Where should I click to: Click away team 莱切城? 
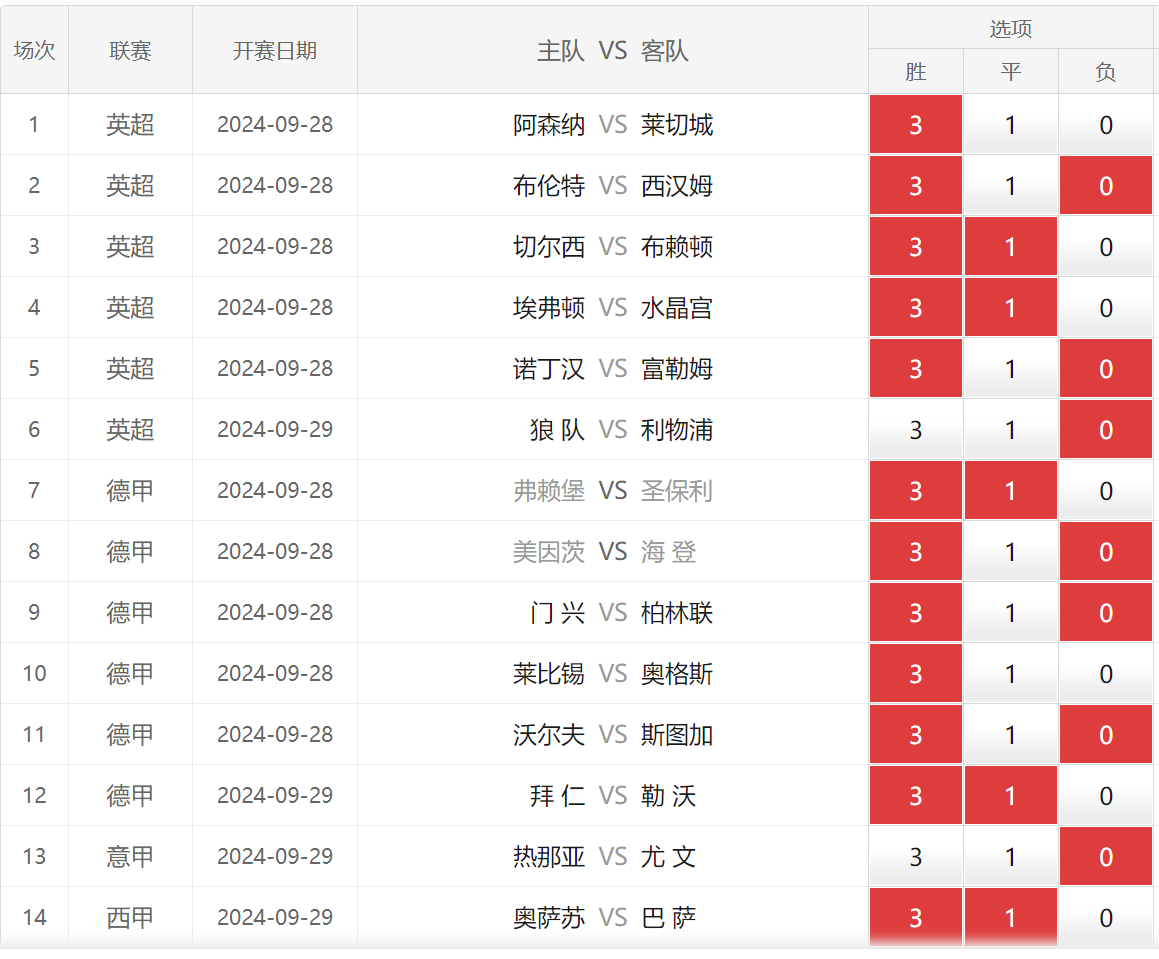click(676, 124)
